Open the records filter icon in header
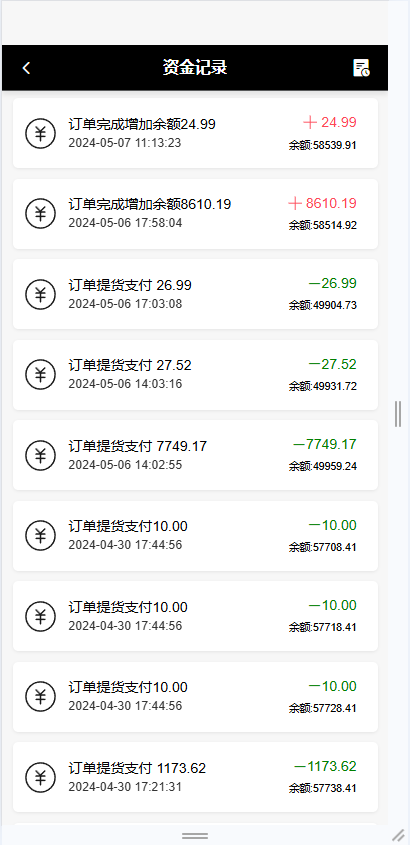This screenshot has height=845, width=410. [362, 68]
